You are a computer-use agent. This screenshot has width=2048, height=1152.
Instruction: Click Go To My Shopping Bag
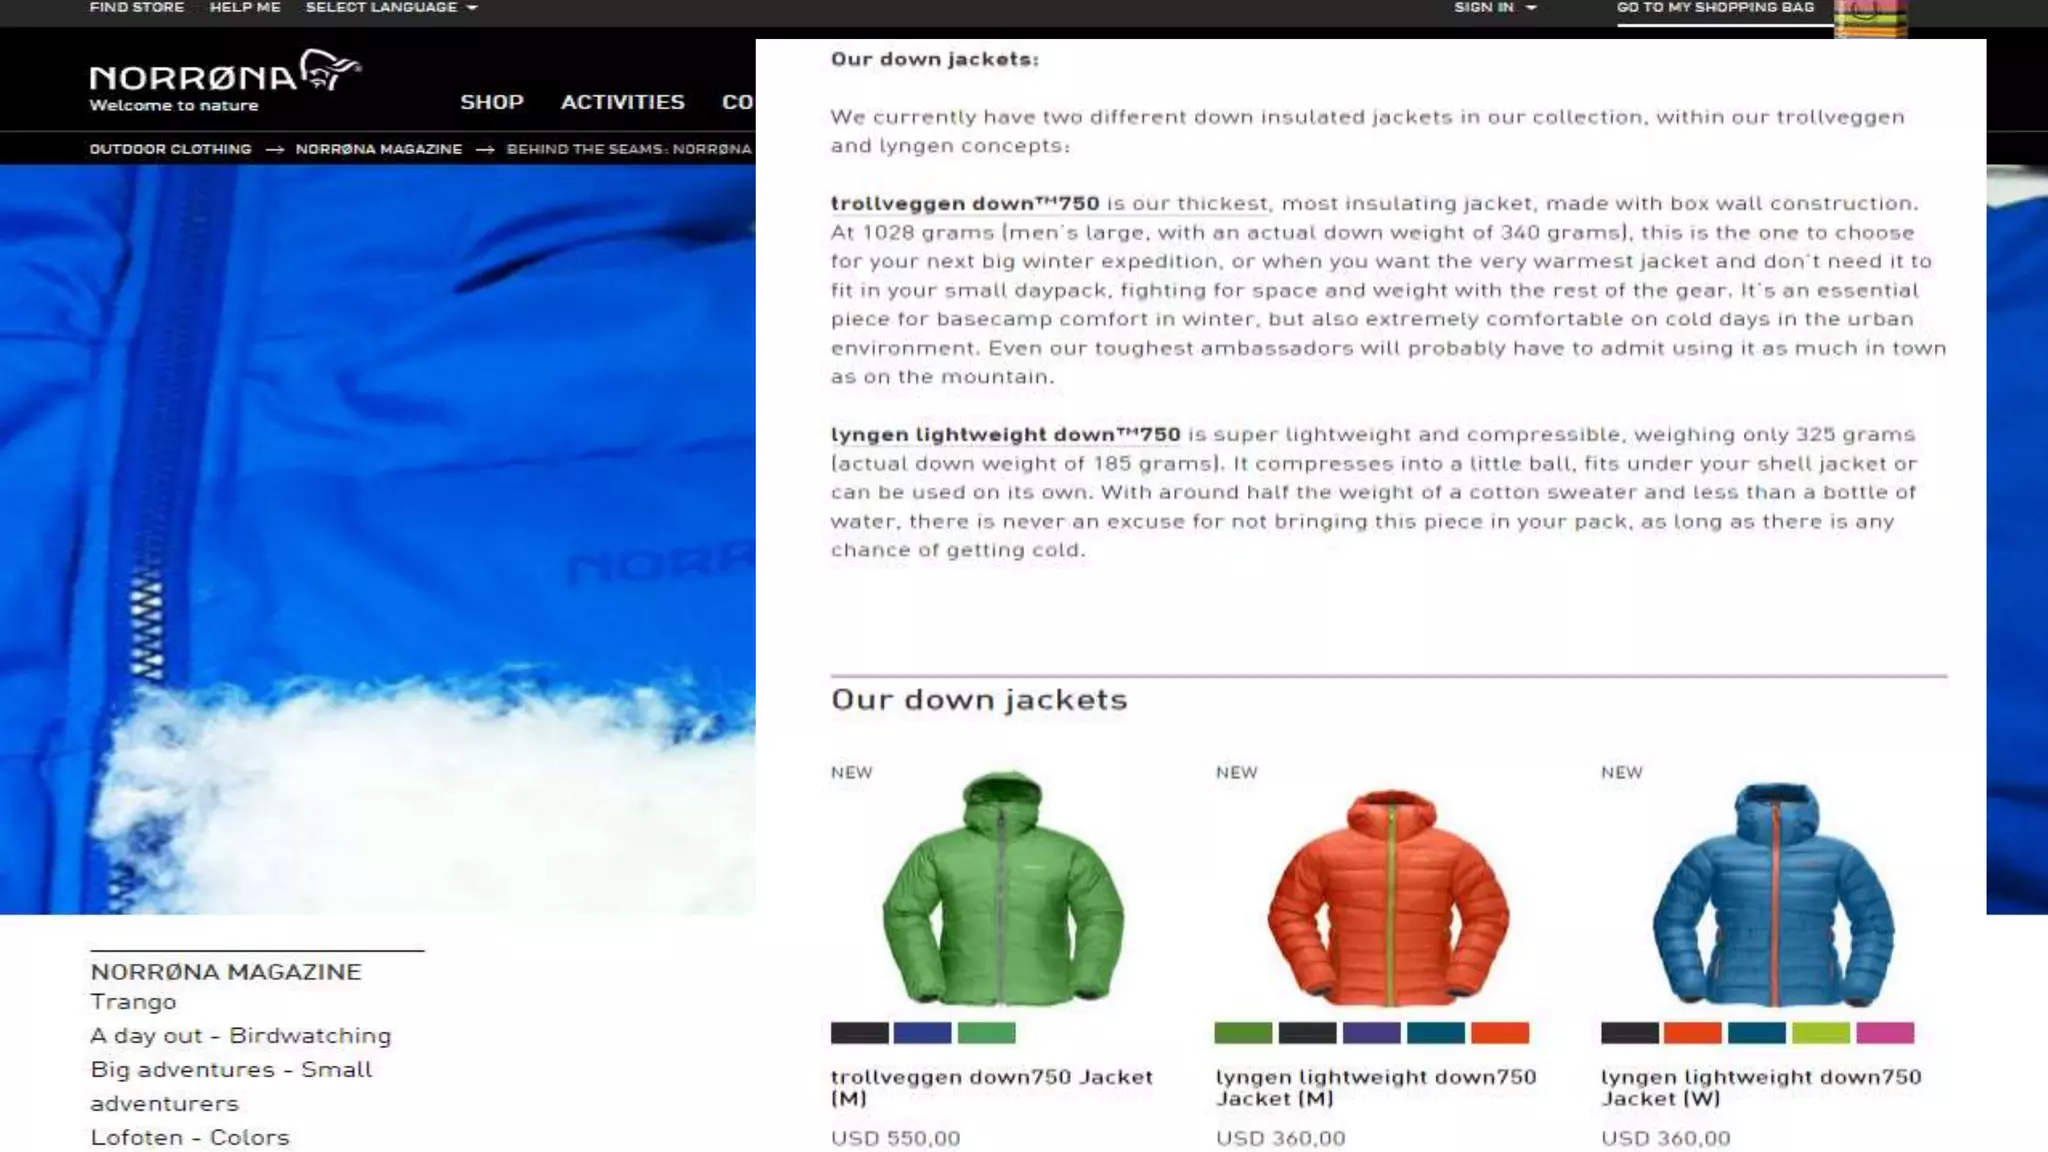pyautogui.click(x=1715, y=8)
